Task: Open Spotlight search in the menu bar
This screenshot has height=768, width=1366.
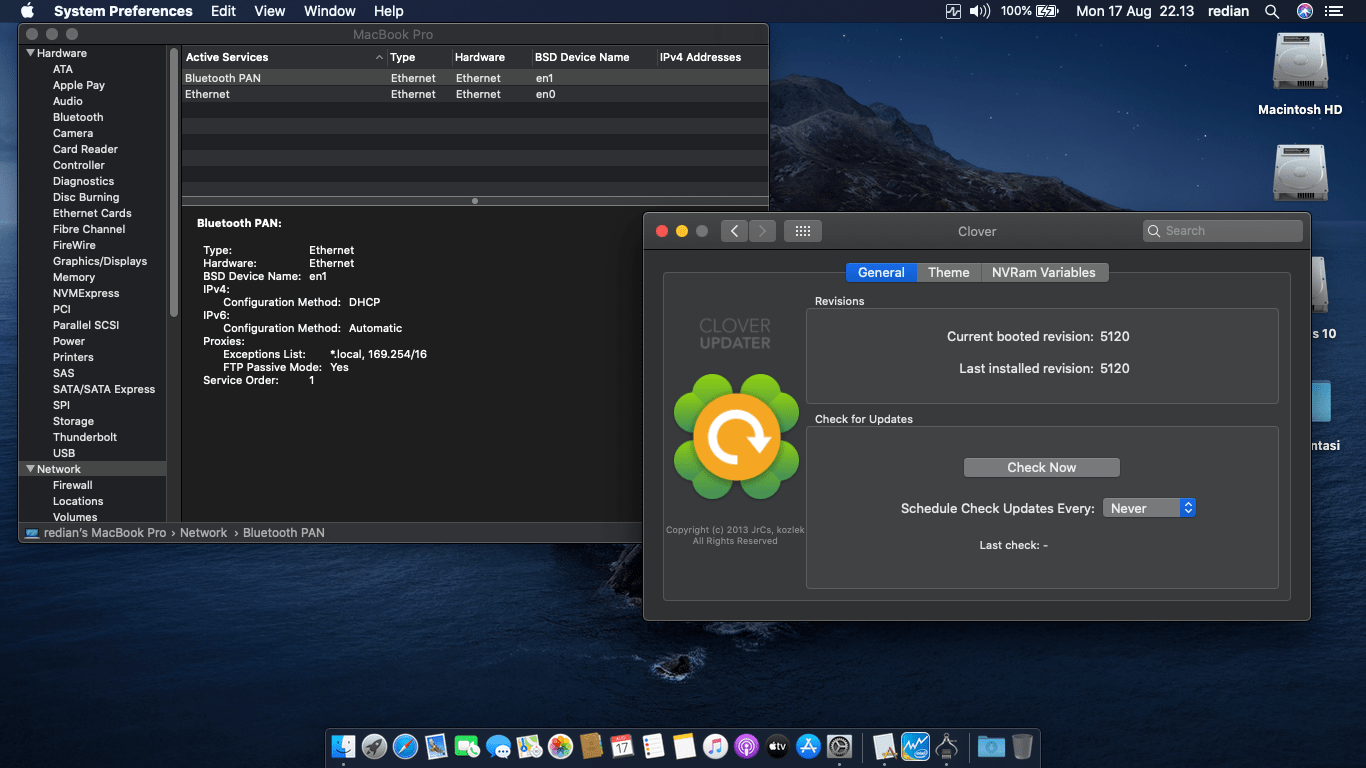Action: 1272,11
